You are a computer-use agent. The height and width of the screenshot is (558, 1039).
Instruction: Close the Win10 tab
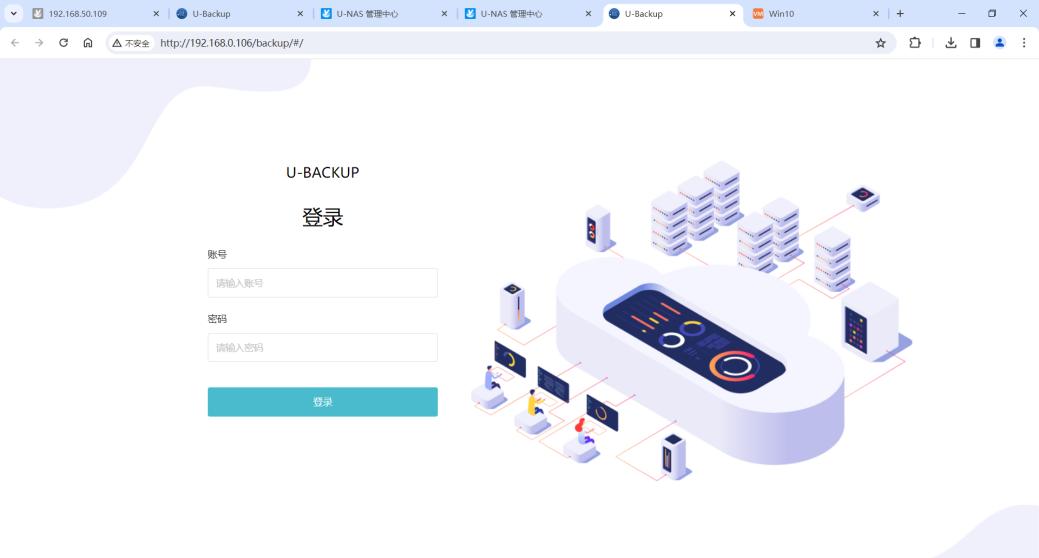point(875,13)
